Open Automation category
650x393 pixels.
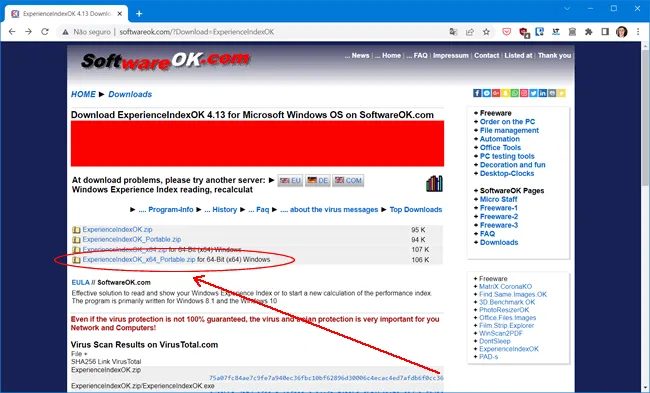point(500,139)
